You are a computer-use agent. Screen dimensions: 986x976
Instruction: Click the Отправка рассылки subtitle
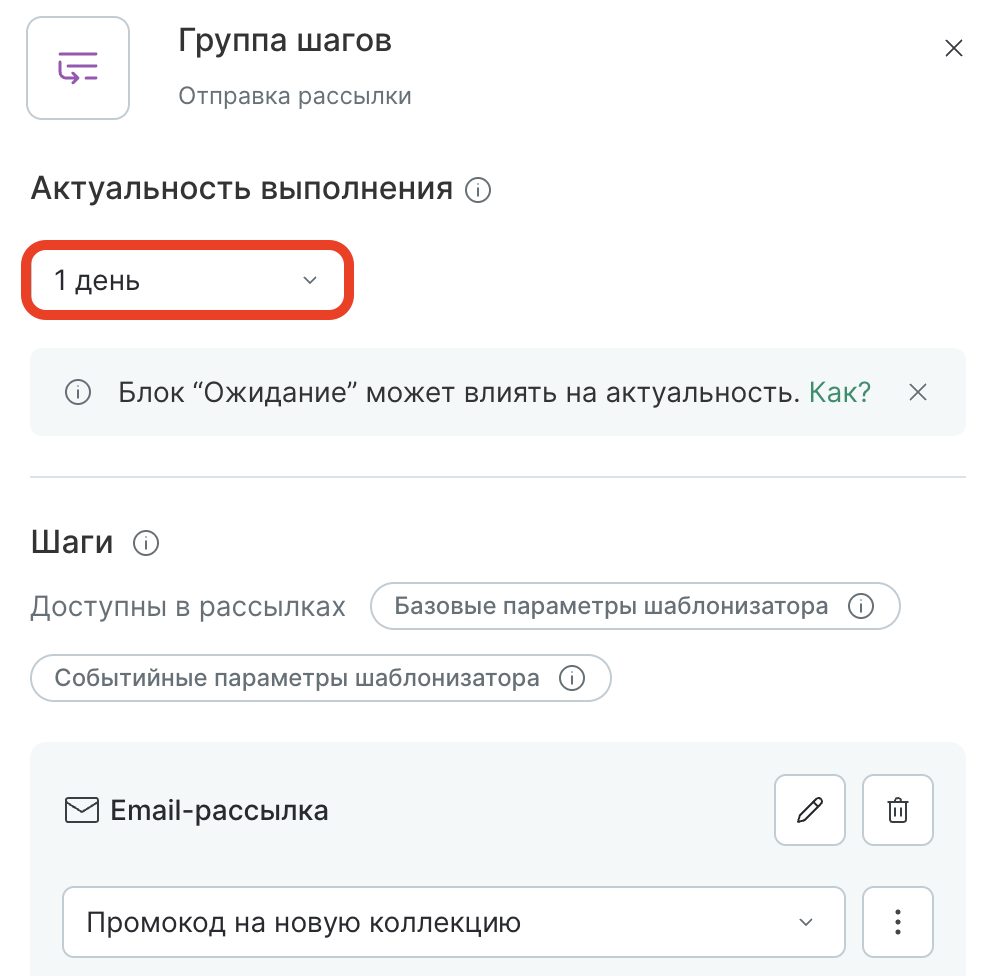(x=295, y=97)
